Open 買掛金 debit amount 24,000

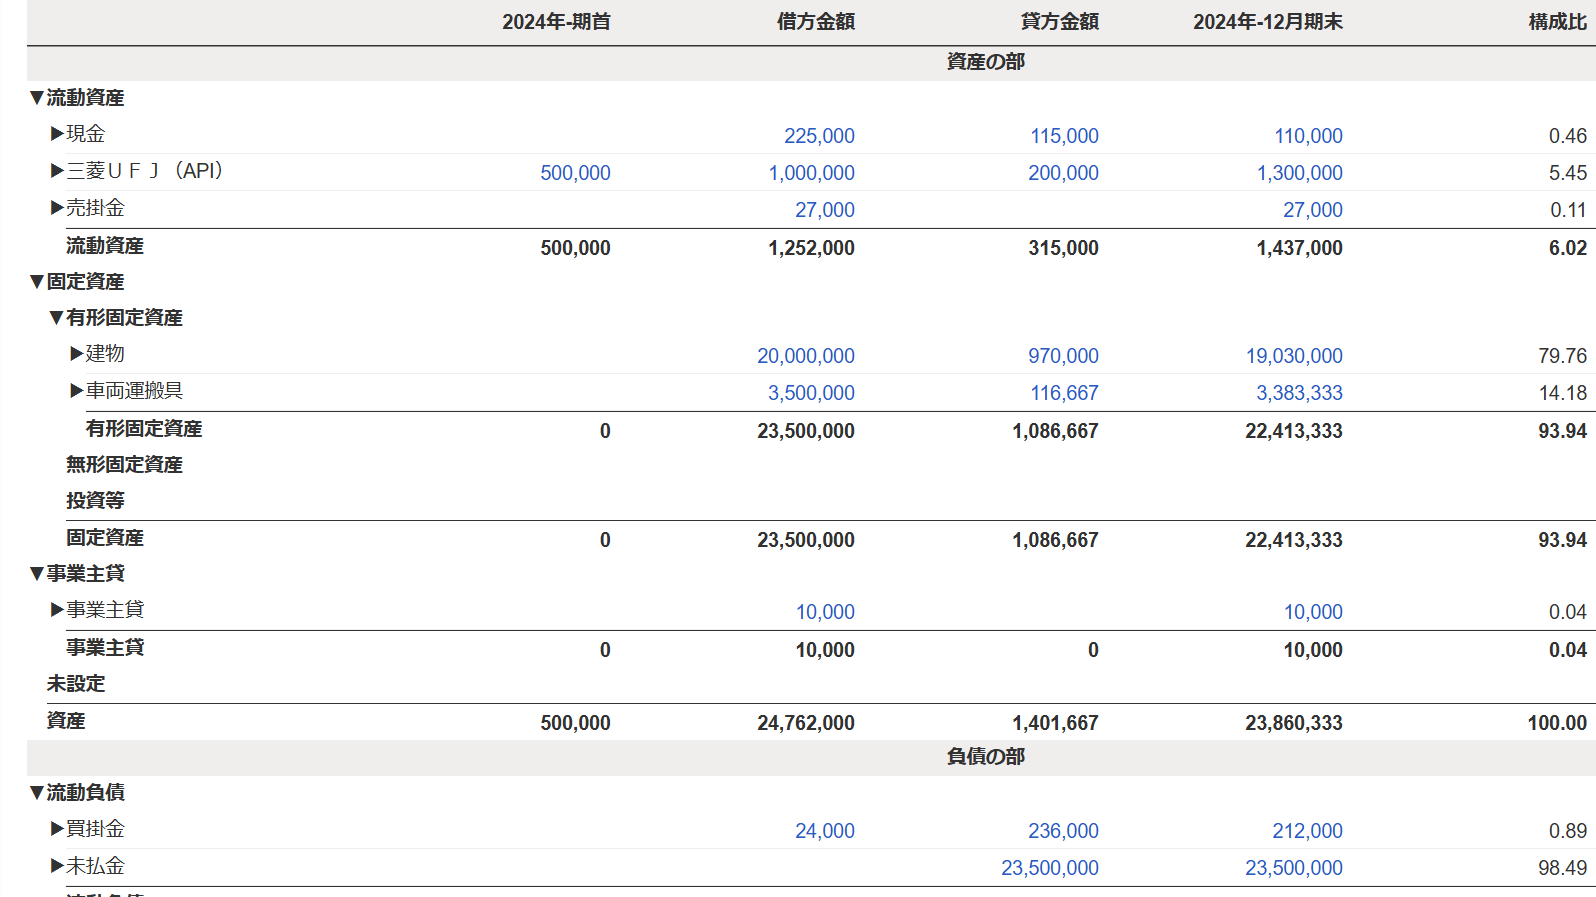(825, 831)
